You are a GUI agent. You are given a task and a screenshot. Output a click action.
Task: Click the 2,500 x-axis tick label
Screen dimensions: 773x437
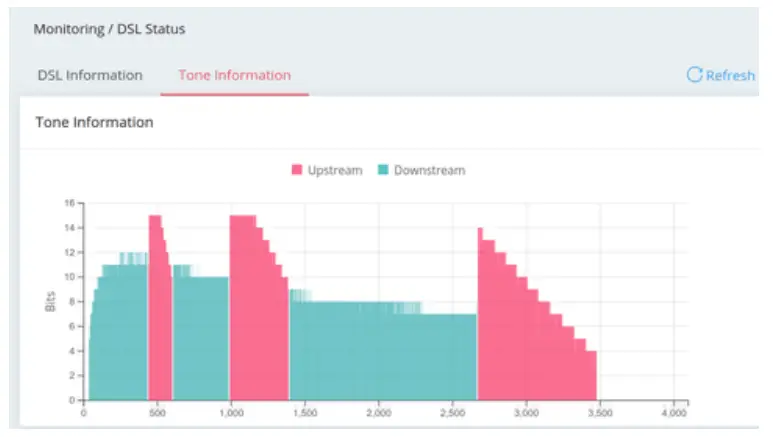click(x=453, y=413)
